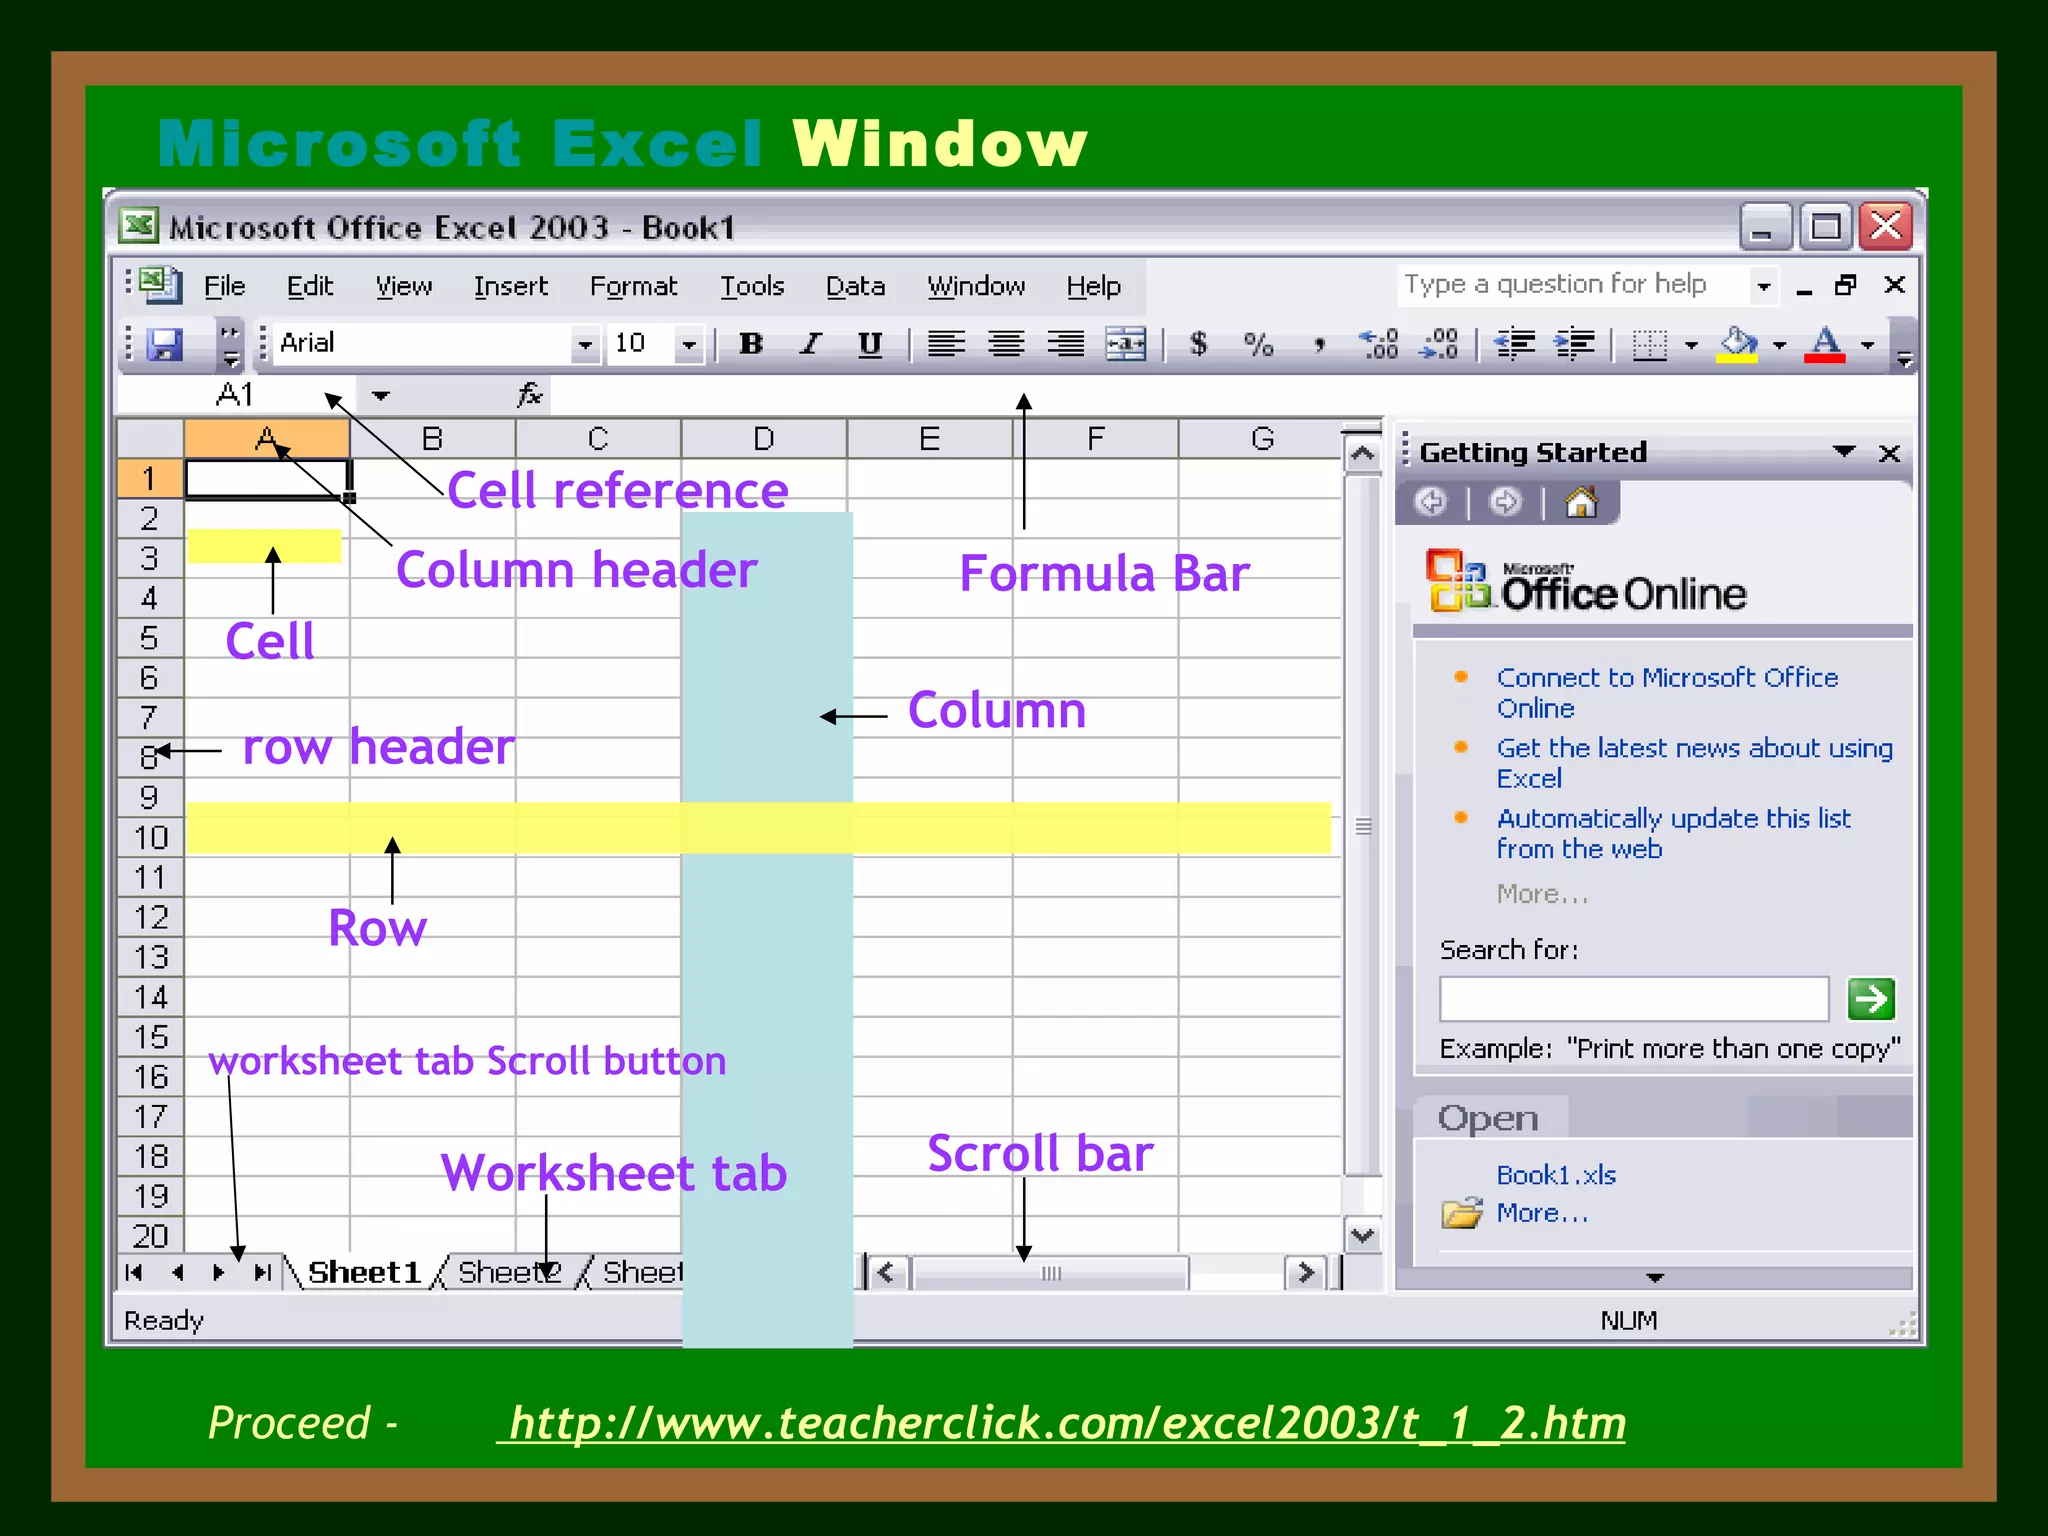Image resolution: width=2048 pixels, height=1536 pixels.
Task: Align text right
Action: [x=1066, y=344]
